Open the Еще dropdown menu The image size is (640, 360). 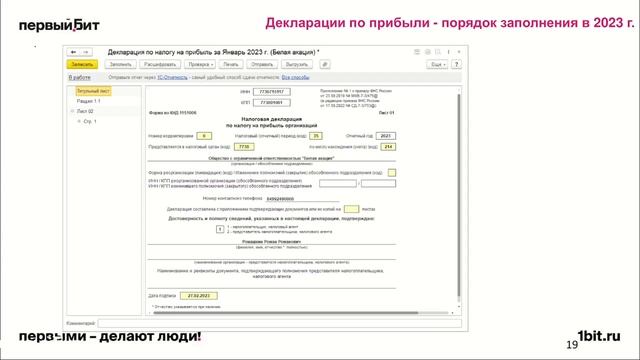437,64
